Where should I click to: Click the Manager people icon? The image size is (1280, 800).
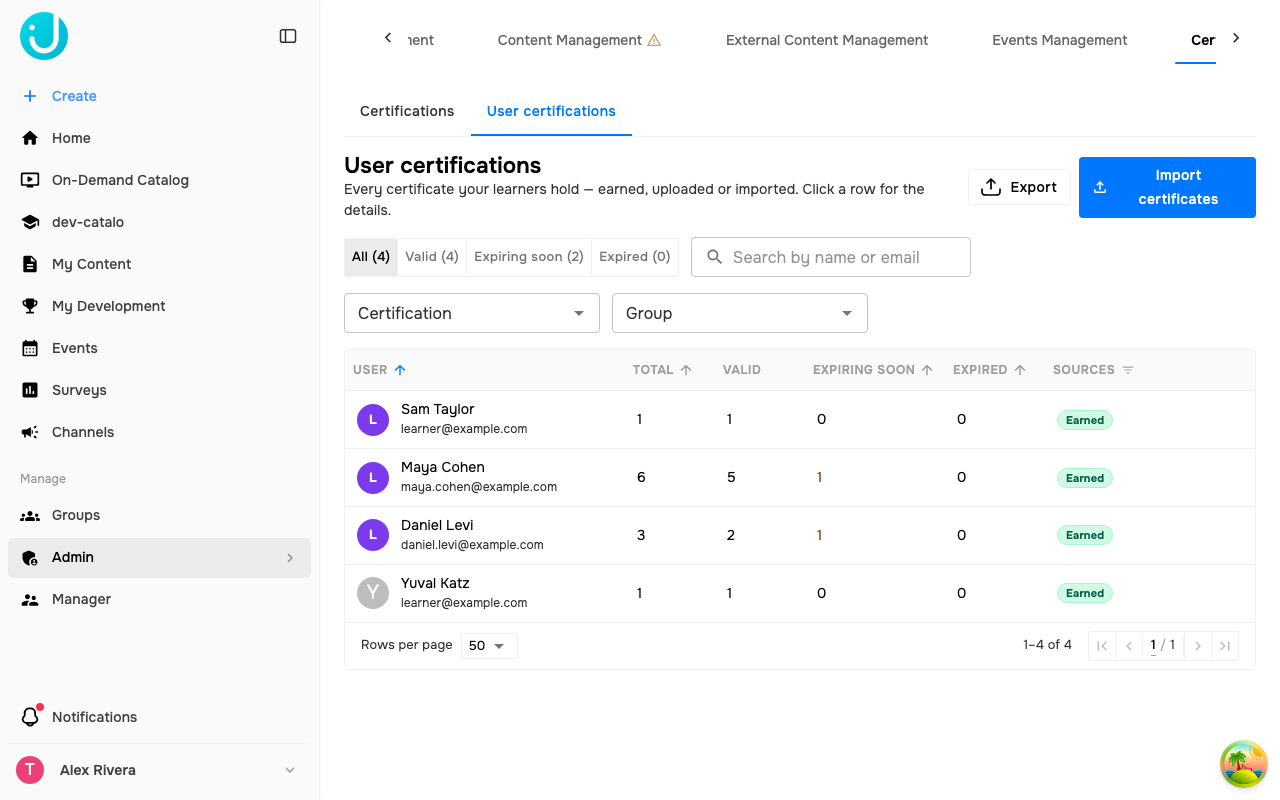click(30, 599)
